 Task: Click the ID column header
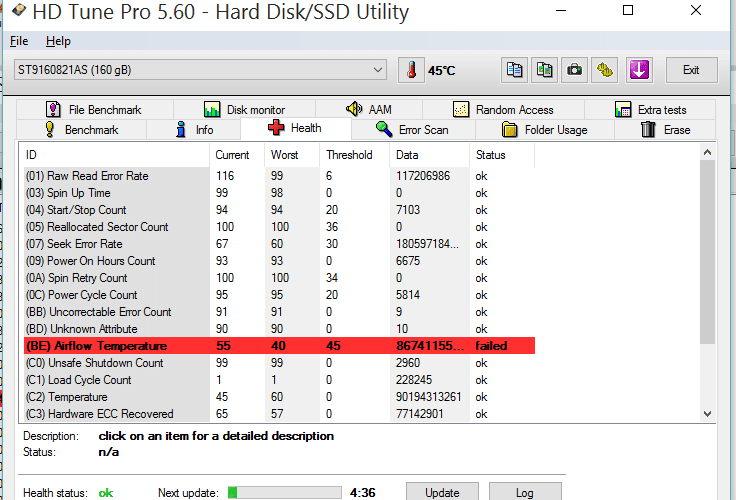coord(115,155)
